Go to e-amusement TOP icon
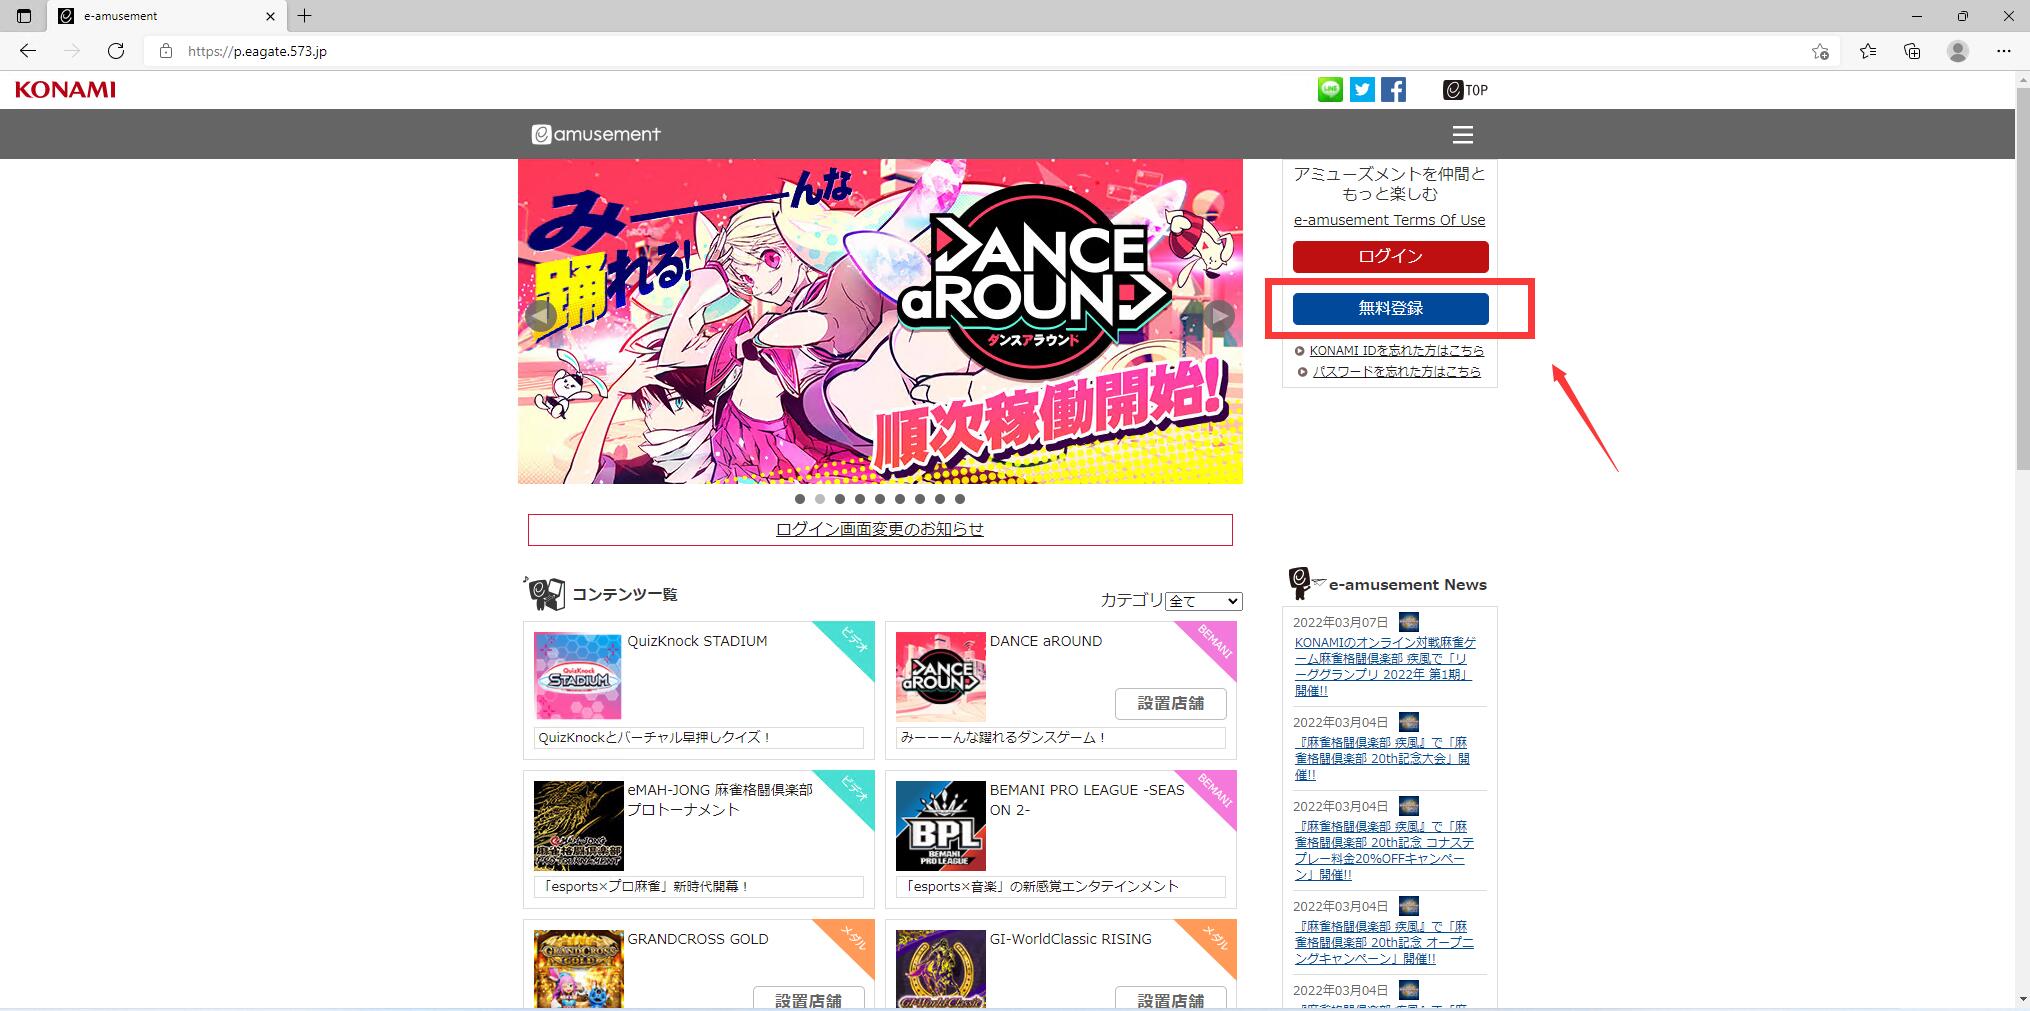 coord(1465,90)
